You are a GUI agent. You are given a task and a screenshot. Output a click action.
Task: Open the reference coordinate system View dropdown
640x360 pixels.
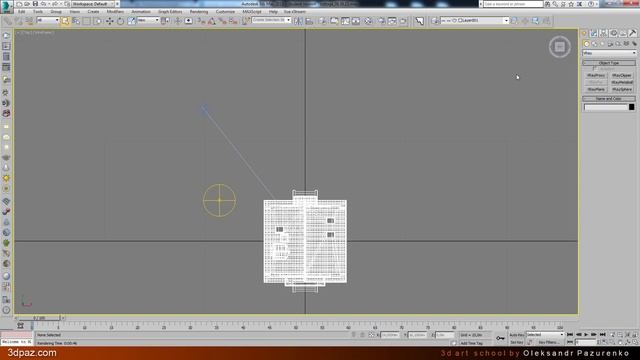(148, 20)
